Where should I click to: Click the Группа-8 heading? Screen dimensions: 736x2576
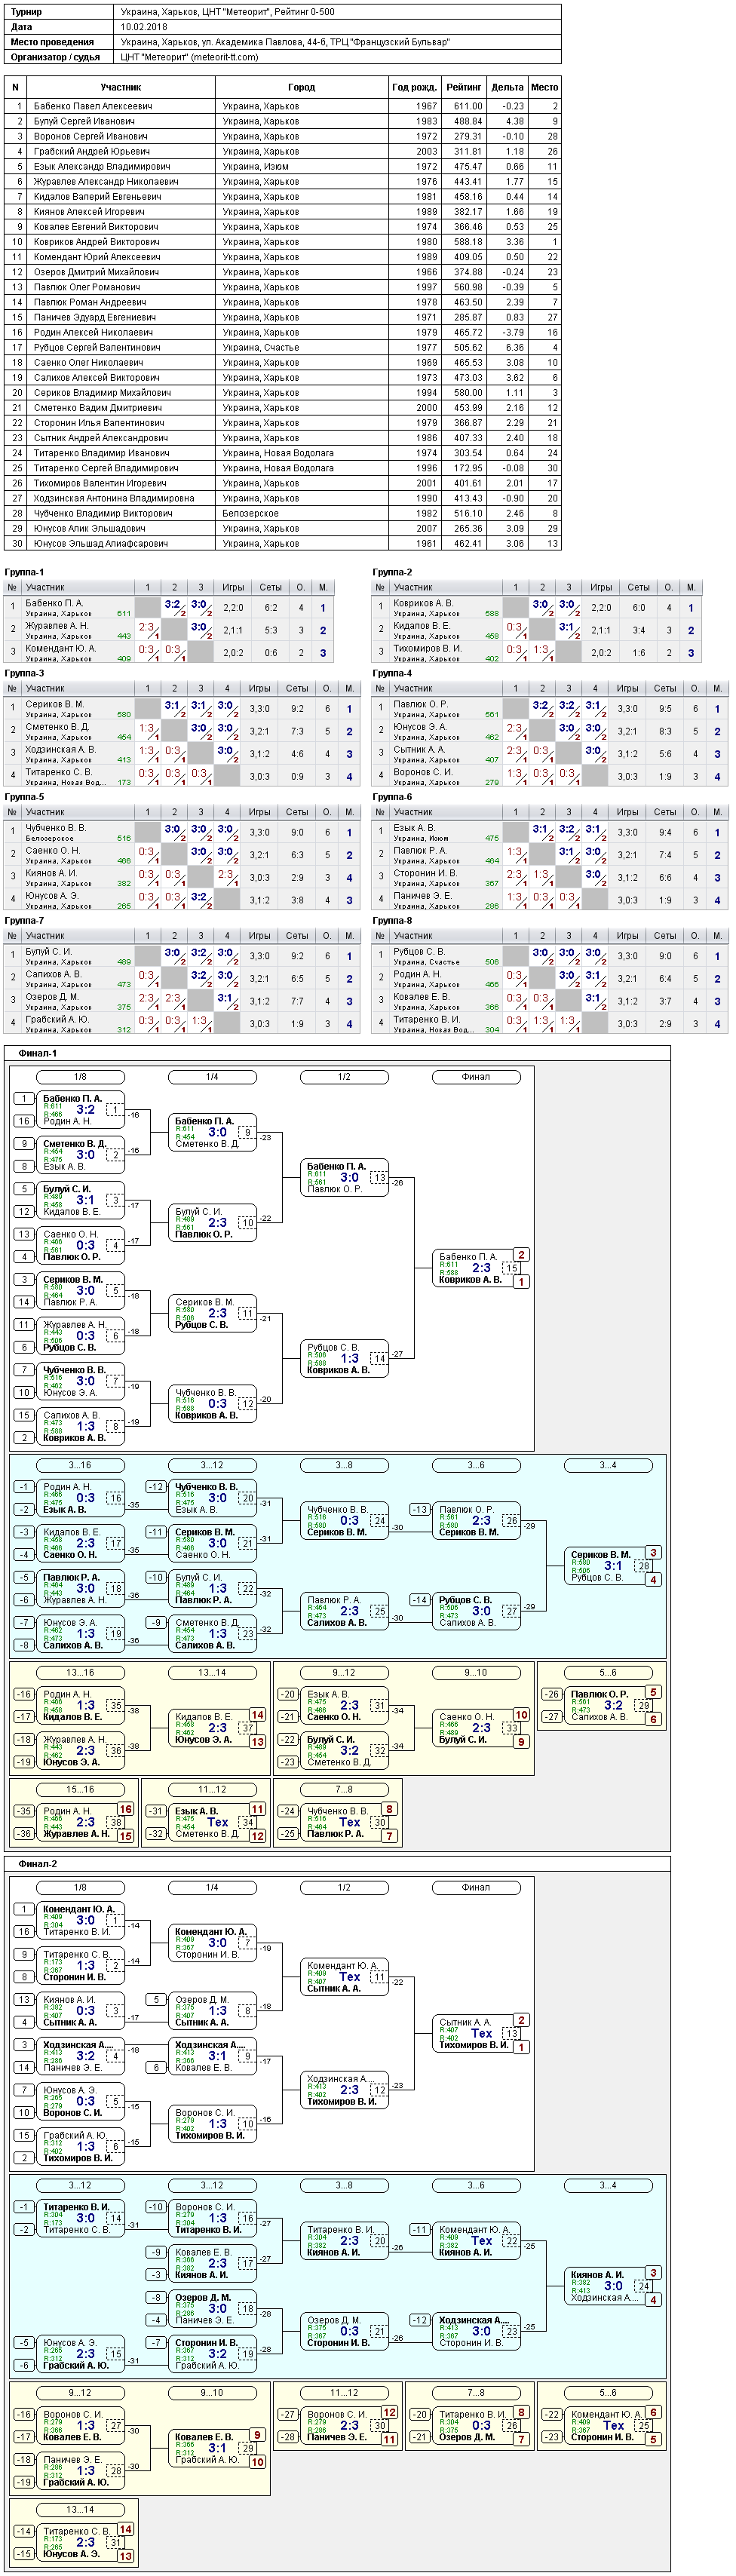393,920
